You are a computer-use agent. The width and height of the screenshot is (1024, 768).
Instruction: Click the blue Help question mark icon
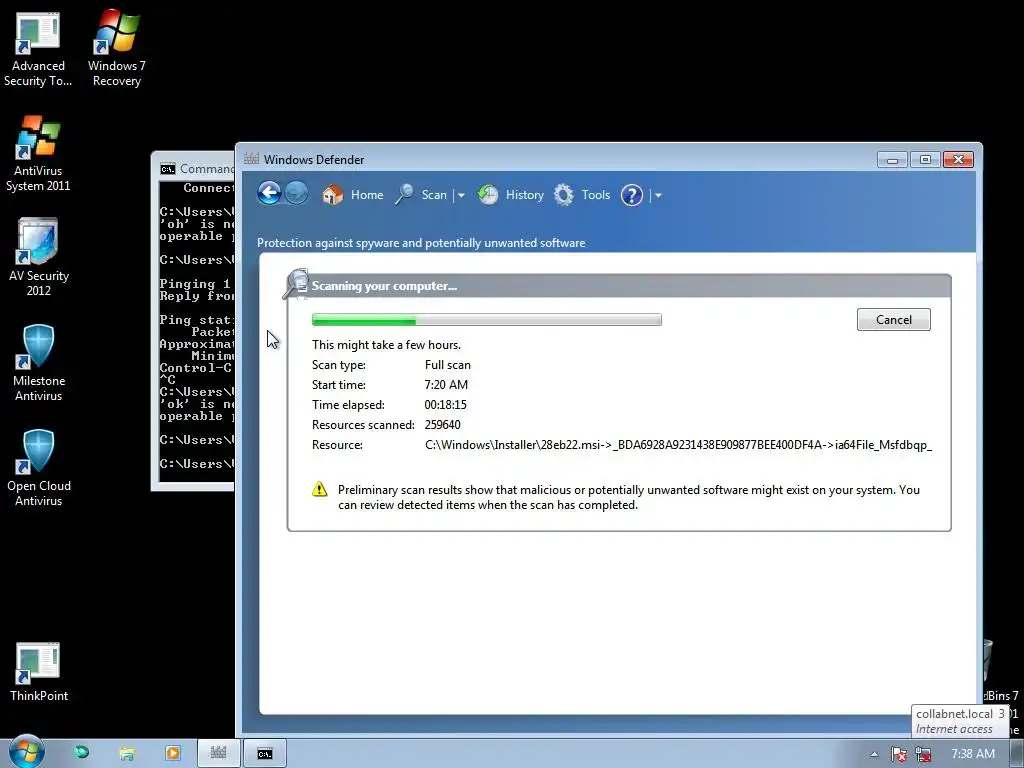coord(632,195)
